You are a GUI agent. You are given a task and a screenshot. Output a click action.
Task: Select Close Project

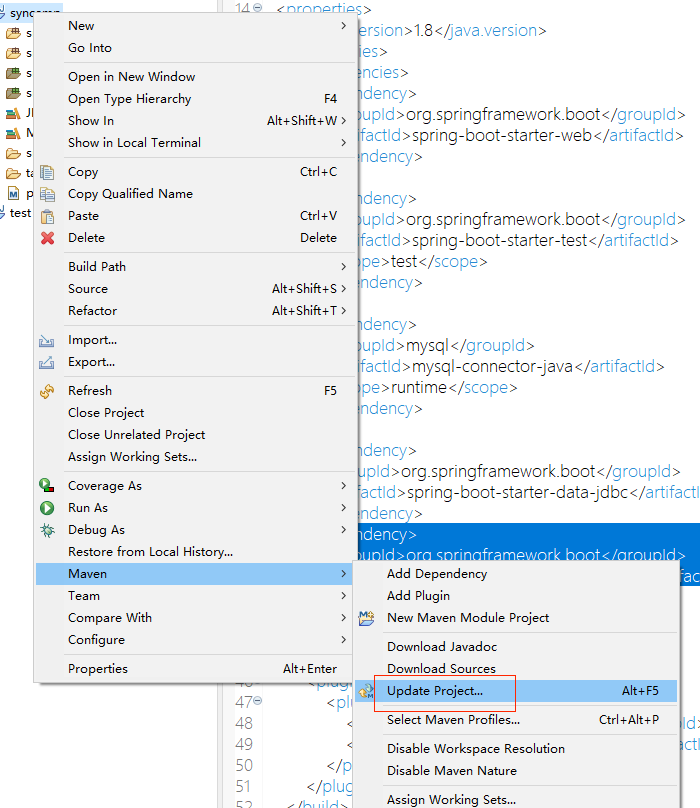pos(194,413)
